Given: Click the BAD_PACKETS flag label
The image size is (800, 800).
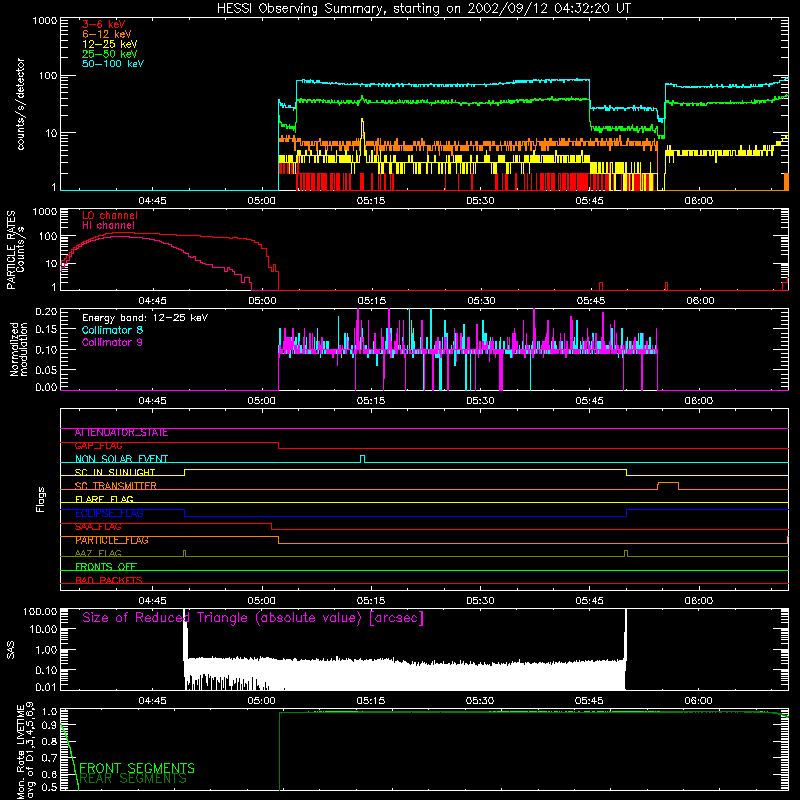Looking at the screenshot, I should (x=109, y=580).
